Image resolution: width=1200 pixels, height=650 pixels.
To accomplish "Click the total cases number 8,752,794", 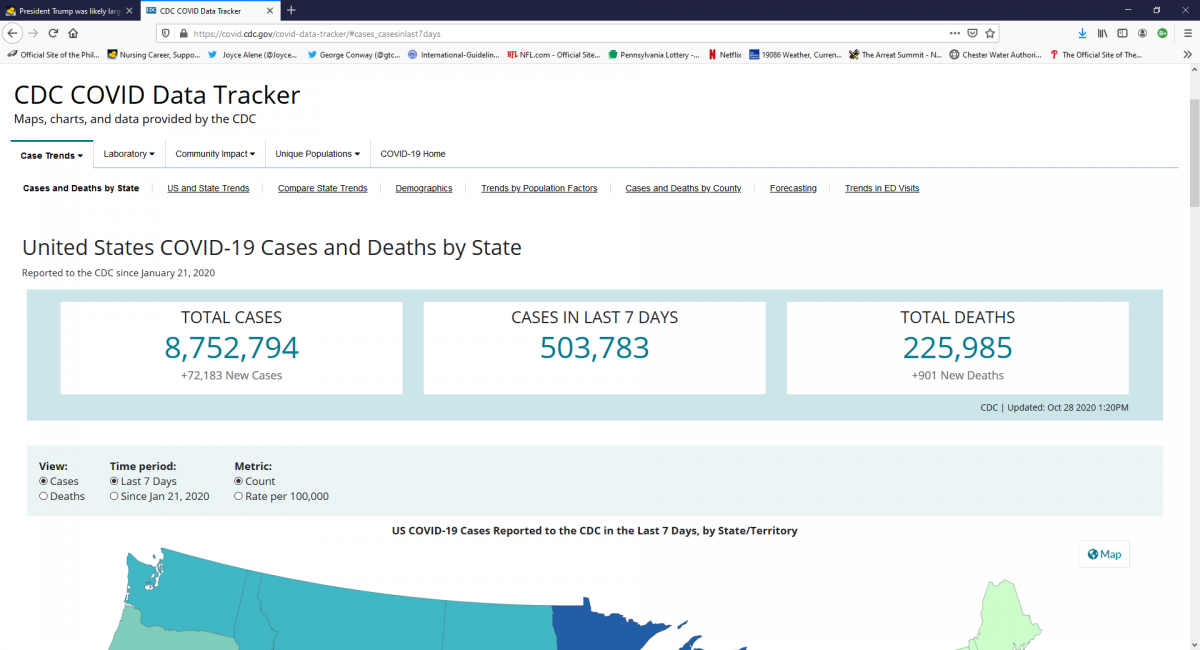I will tap(232, 347).
